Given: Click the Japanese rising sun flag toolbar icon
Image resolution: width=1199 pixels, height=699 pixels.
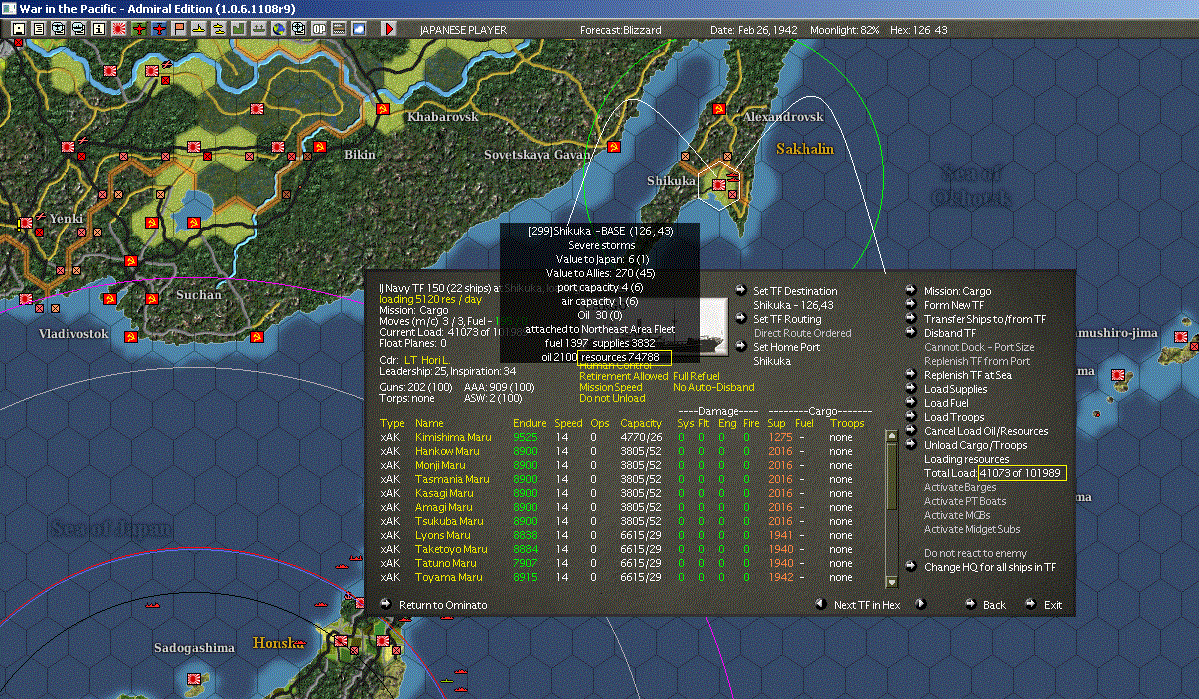Looking at the screenshot, I should 119,29.
